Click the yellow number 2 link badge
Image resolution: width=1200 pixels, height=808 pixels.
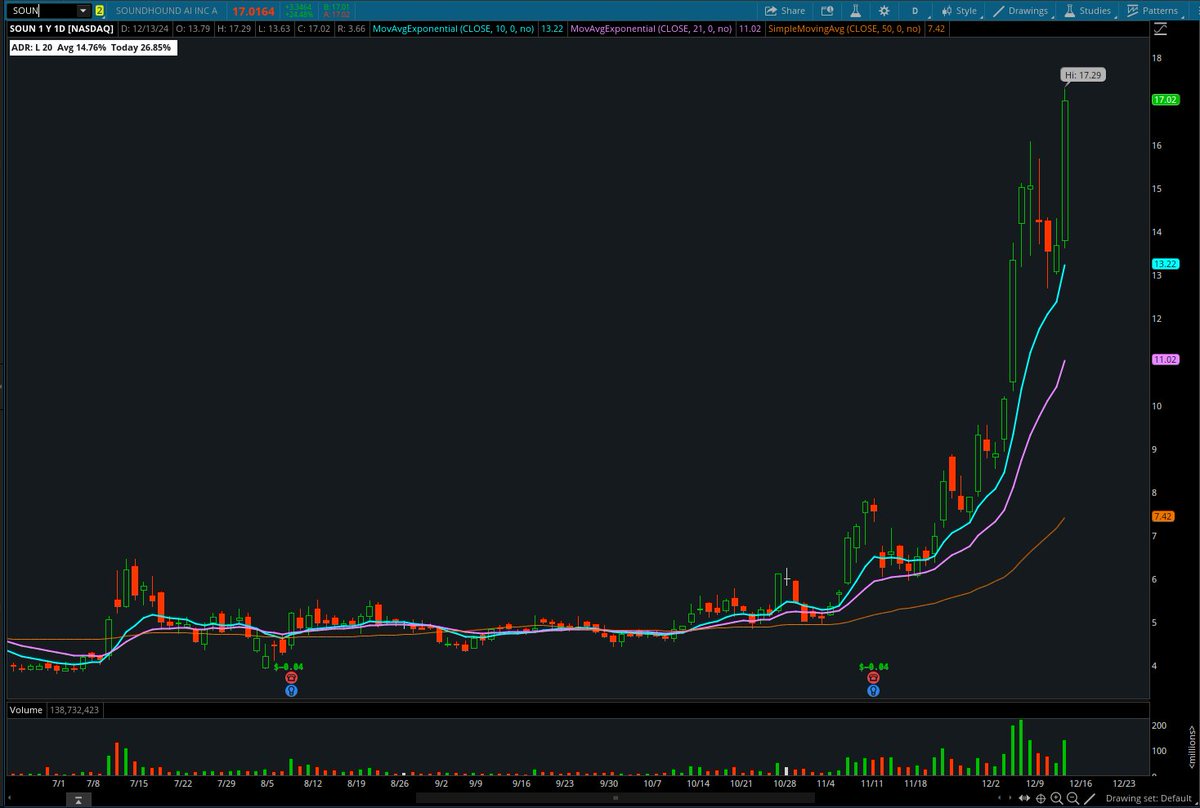coord(99,11)
